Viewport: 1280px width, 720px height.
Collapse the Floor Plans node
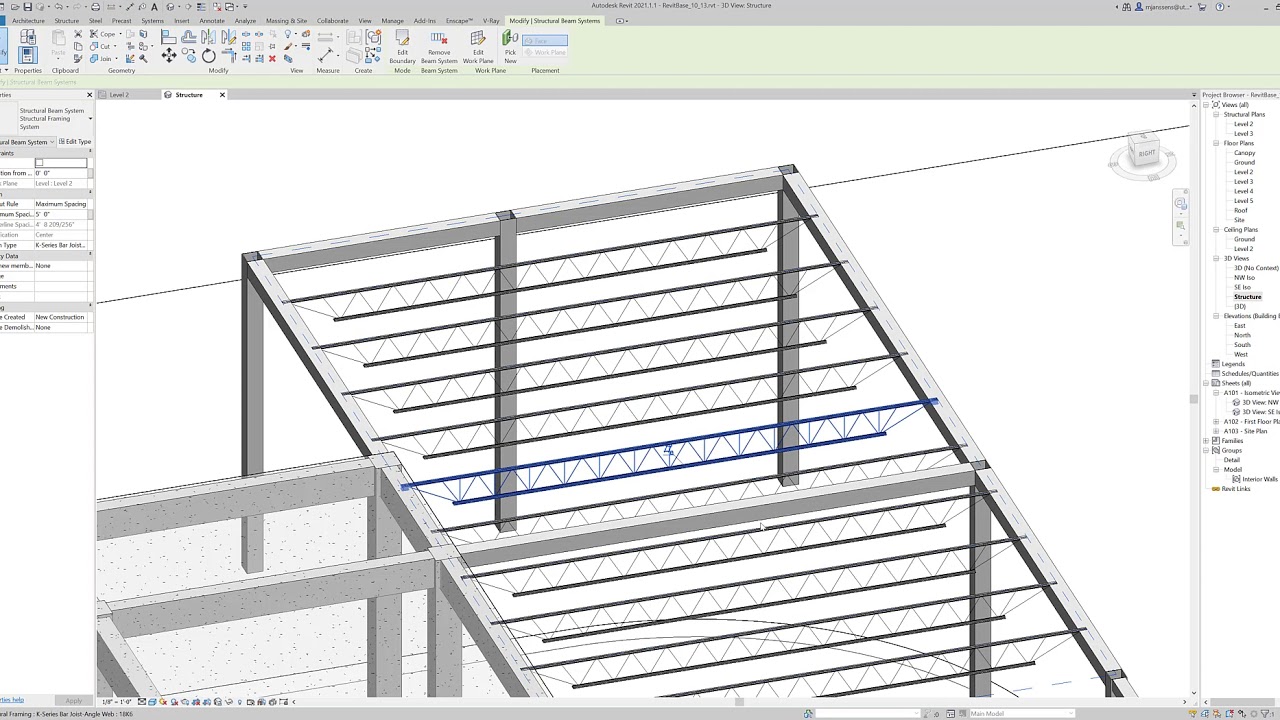click(1216, 143)
